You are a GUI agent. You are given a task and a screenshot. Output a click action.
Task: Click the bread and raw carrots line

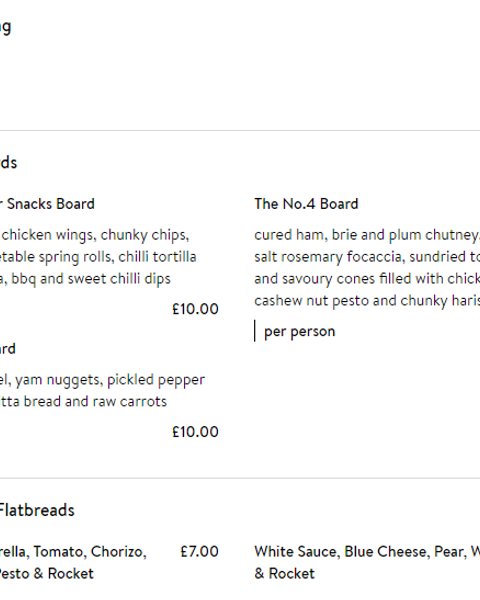(83, 401)
